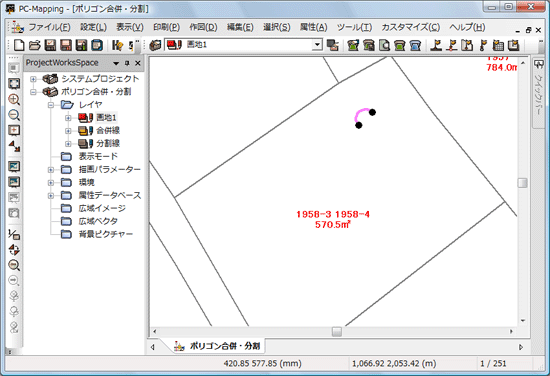Click the lower image display icon in left toolbar
550x376 pixels.
tap(14, 182)
